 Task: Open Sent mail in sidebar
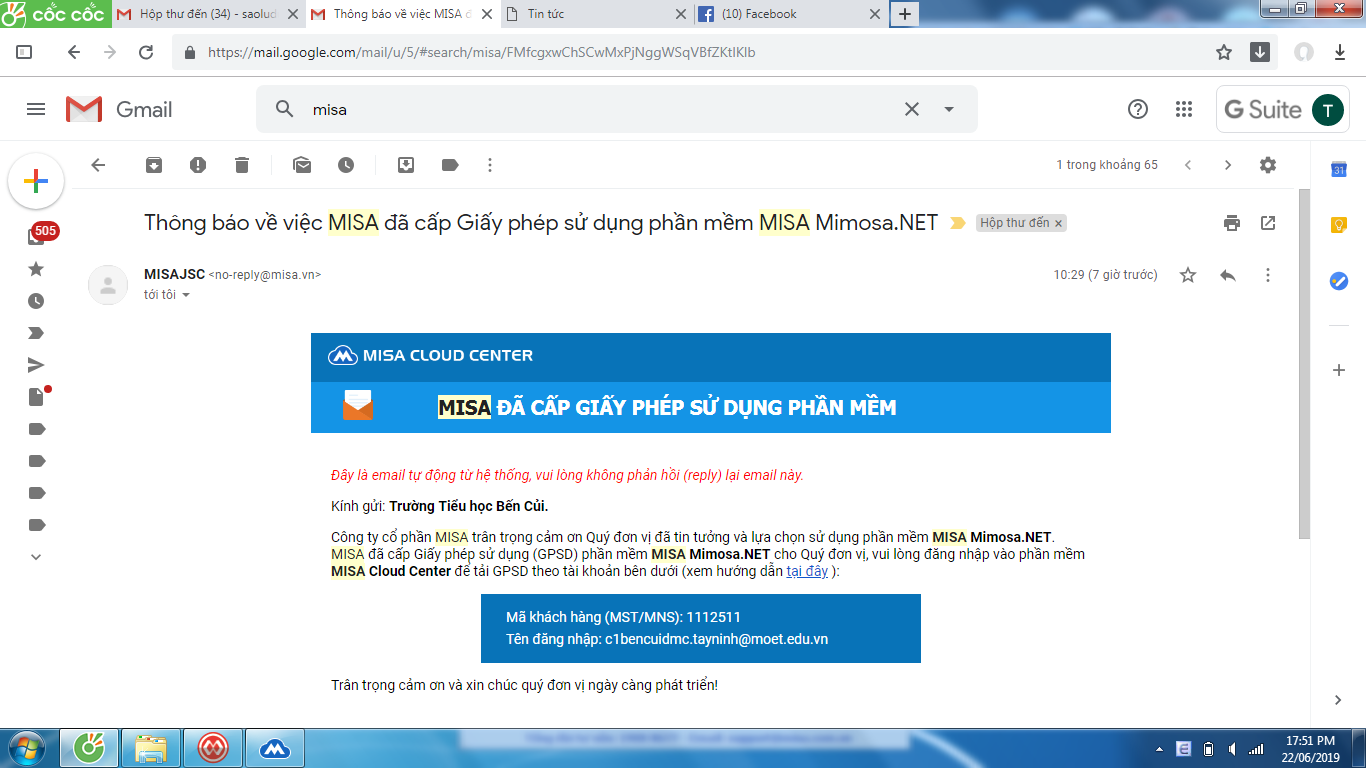[x=36, y=365]
